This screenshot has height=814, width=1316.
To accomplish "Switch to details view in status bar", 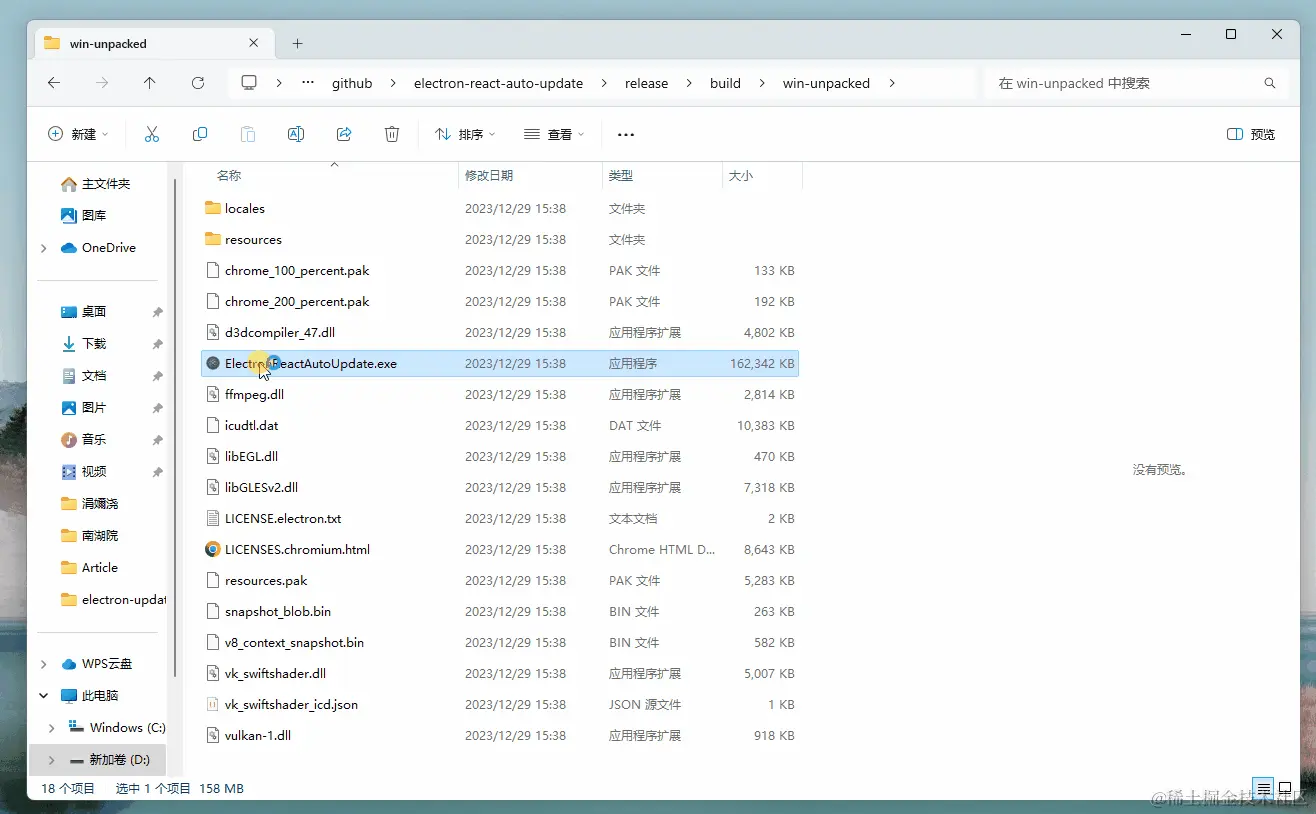I will (x=1264, y=788).
